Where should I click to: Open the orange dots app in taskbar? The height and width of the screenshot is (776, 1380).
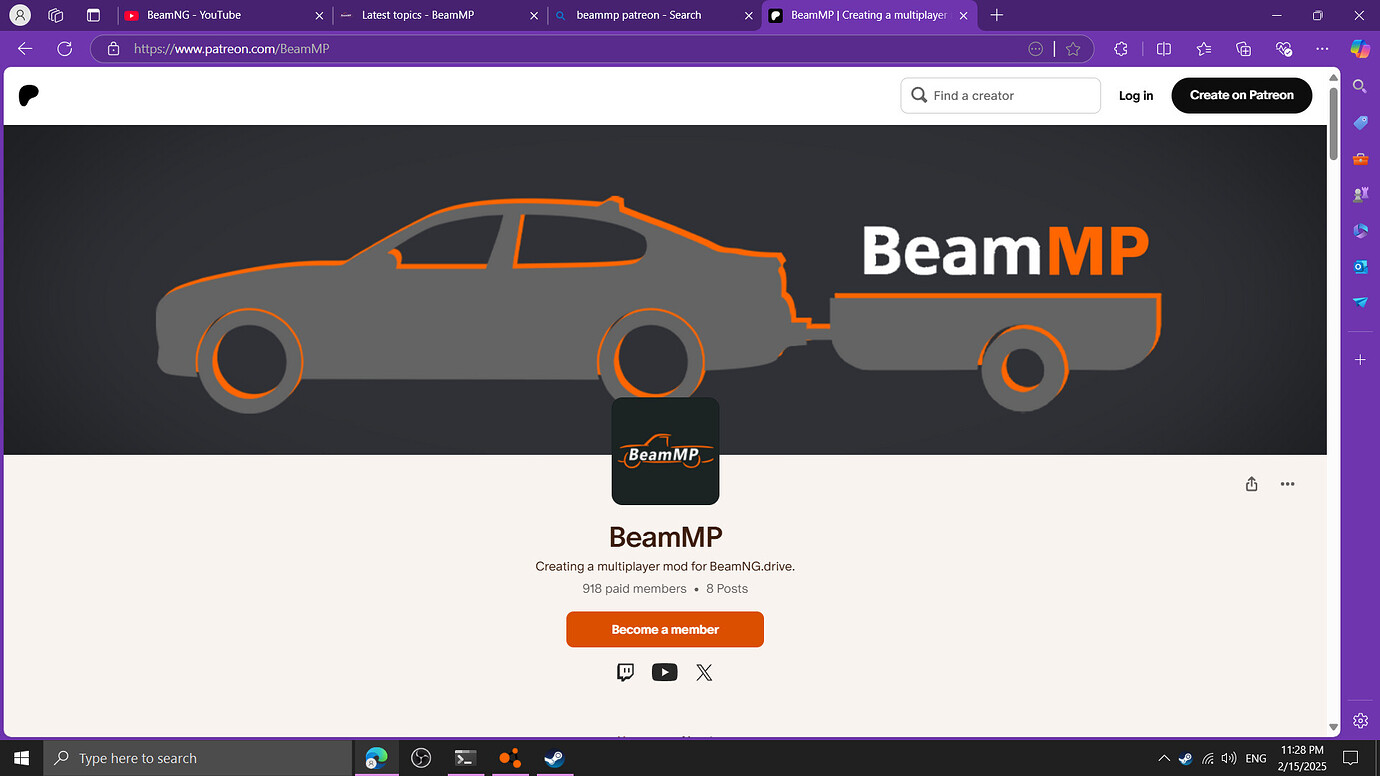pyautogui.click(x=509, y=758)
